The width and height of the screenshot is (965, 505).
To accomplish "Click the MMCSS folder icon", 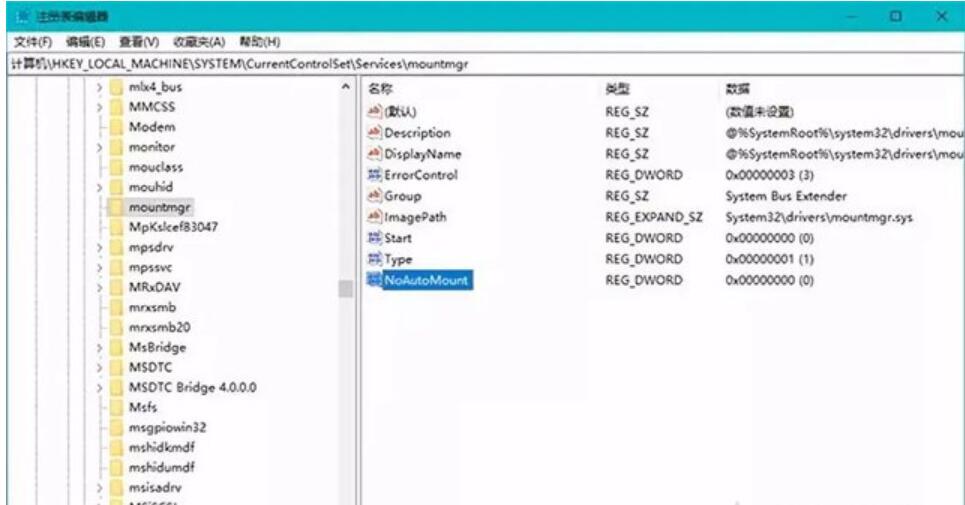I will click(x=116, y=107).
